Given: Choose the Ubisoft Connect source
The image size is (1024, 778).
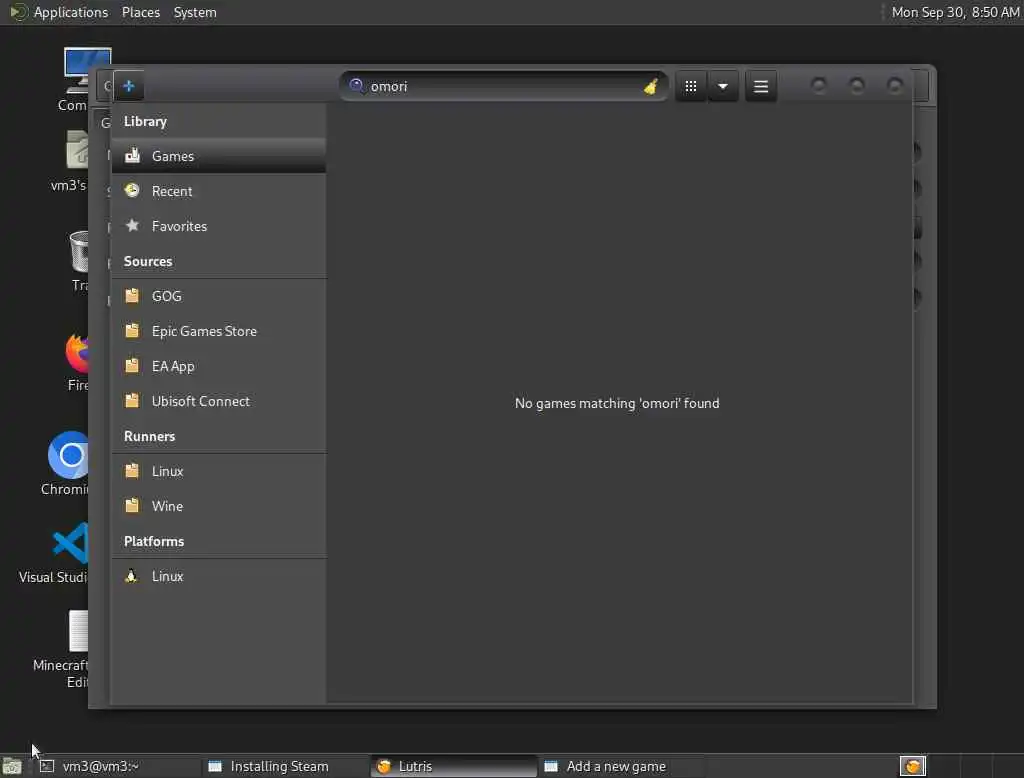Looking at the screenshot, I should pos(219,401).
